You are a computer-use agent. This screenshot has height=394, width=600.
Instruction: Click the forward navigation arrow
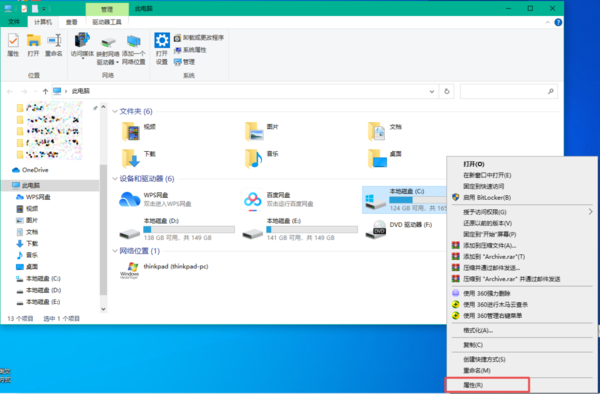click(24, 91)
